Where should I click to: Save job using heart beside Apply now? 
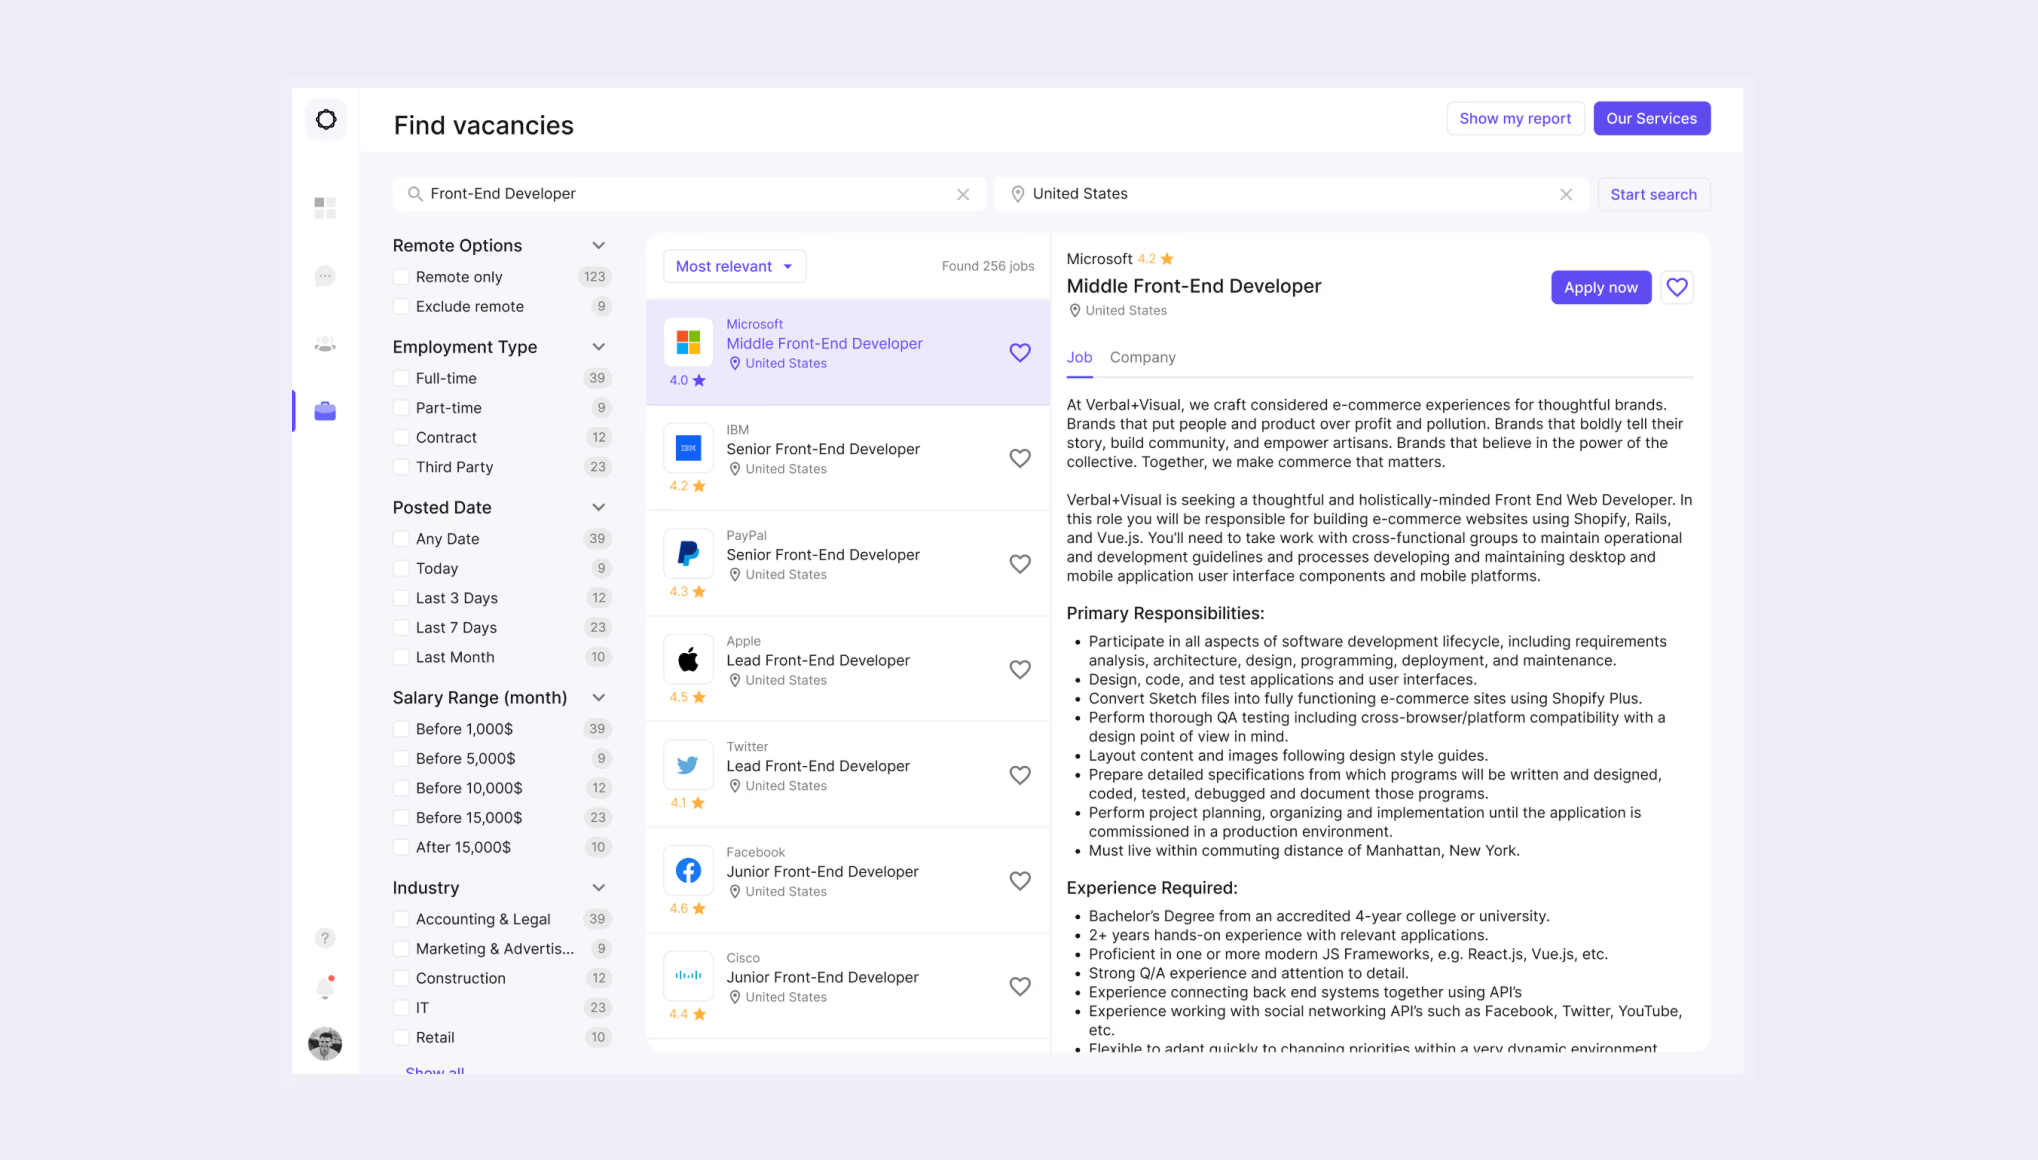(x=1677, y=288)
